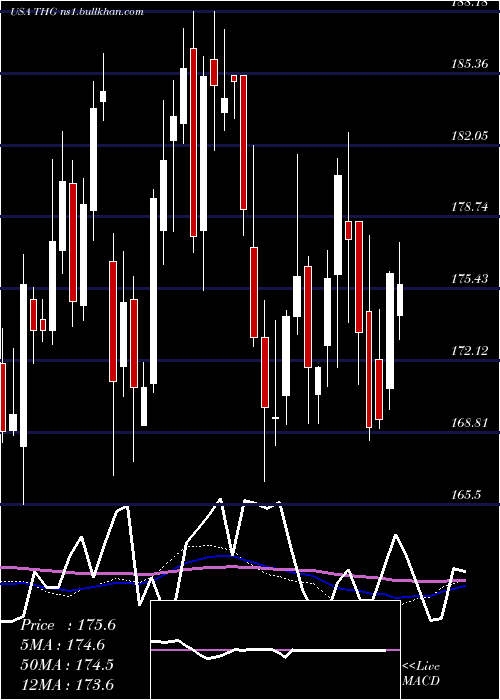Click the '50MA : 174.5' readout

(x=65, y=664)
